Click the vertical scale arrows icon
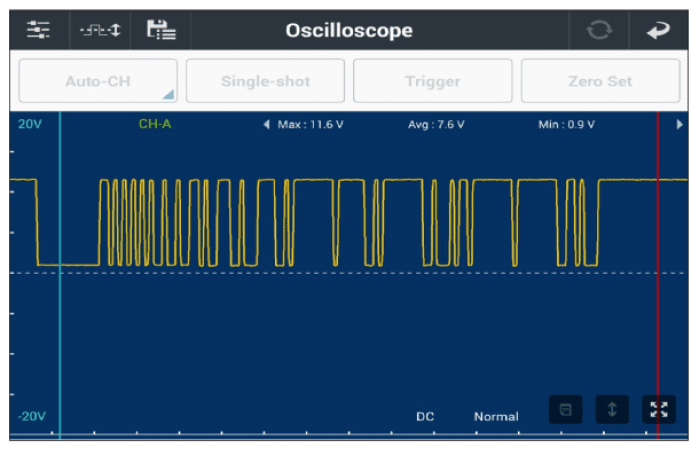Screen dimensions: 698x451 click(611, 409)
